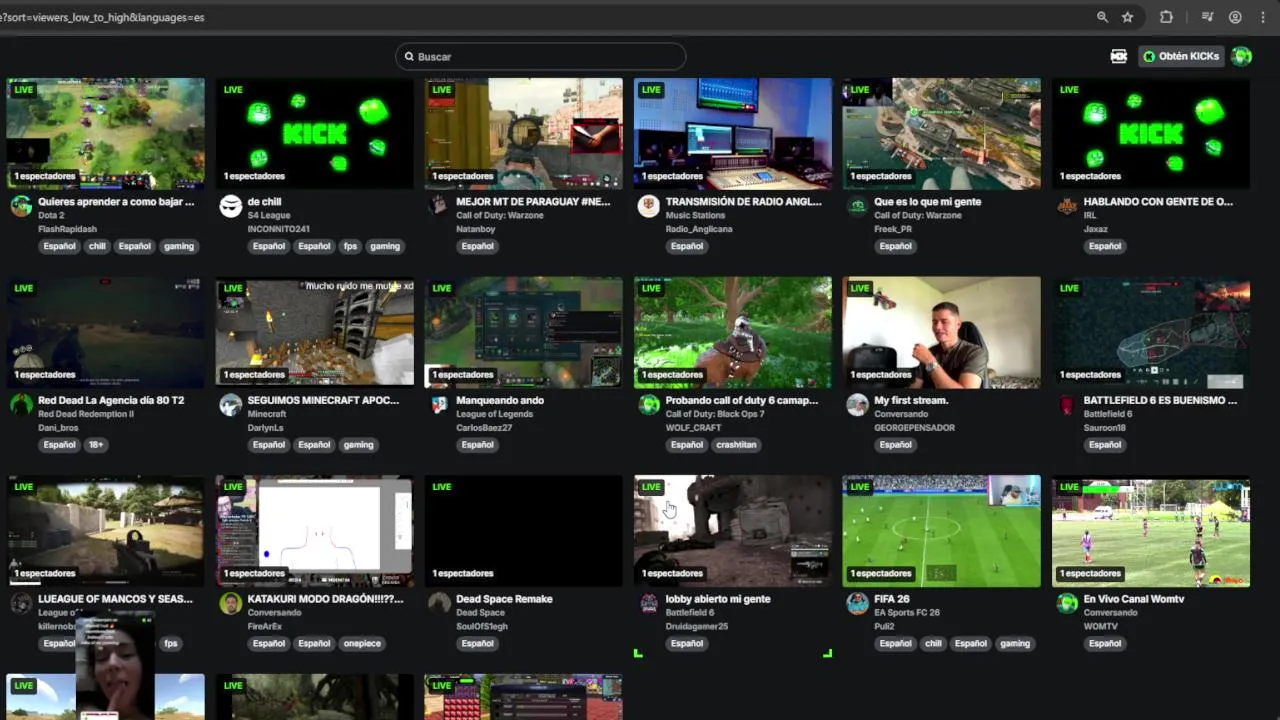Screen dimensions: 1280x720
Task: Select the S4 League category link
Action: (268, 215)
